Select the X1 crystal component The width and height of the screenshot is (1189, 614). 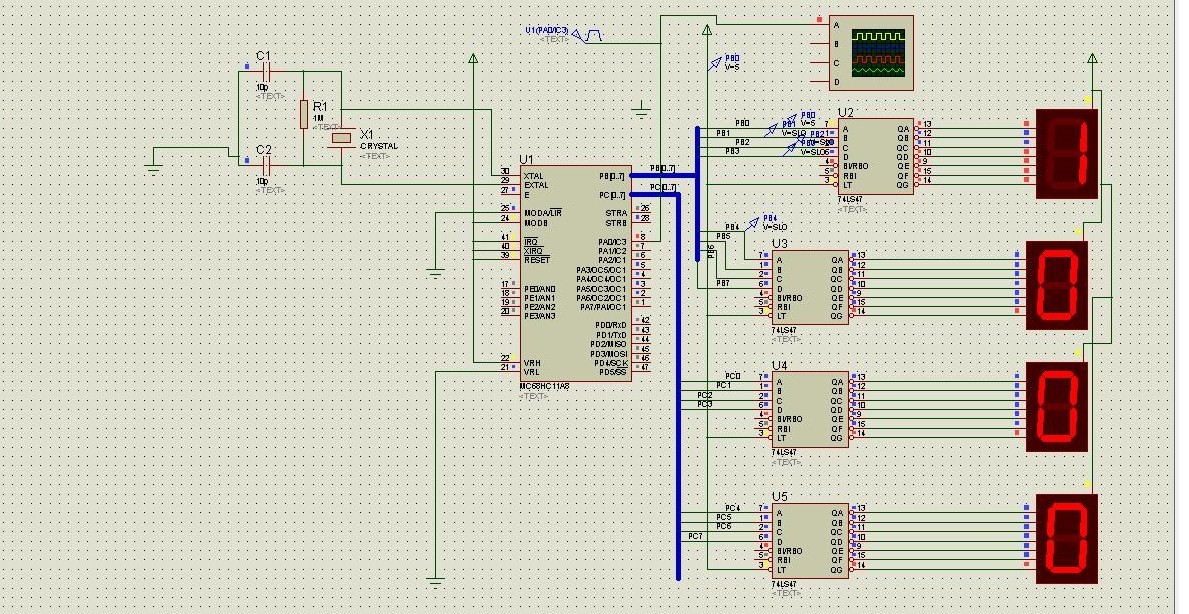coord(342,137)
